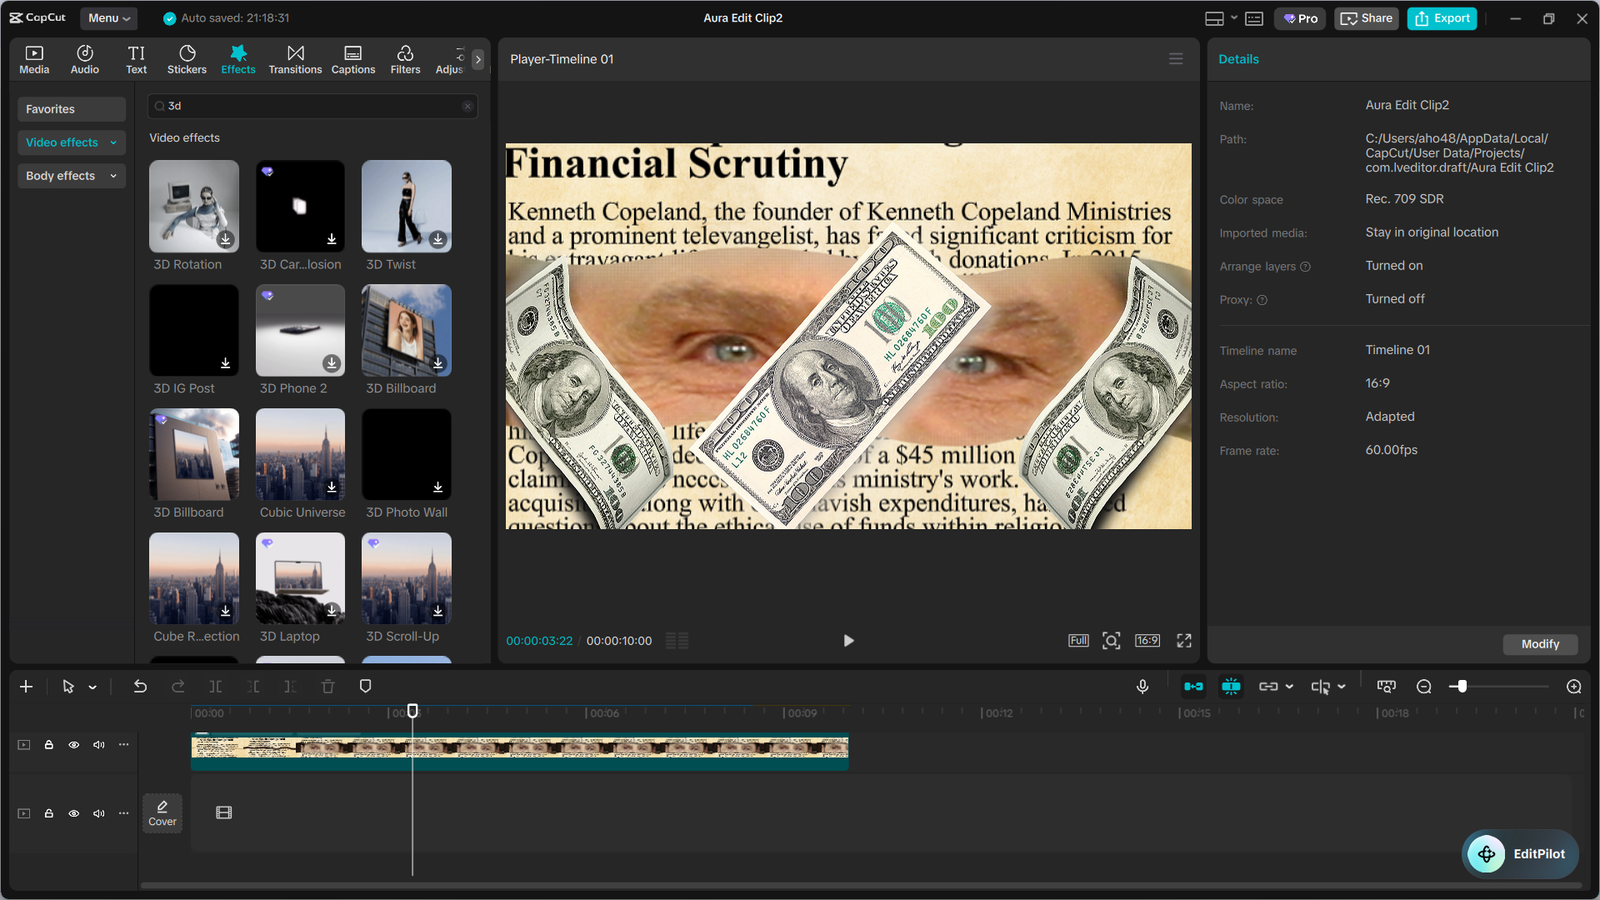Click the split clip tool icon
The height and width of the screenshot is (900, 1600).
point(216,687)
